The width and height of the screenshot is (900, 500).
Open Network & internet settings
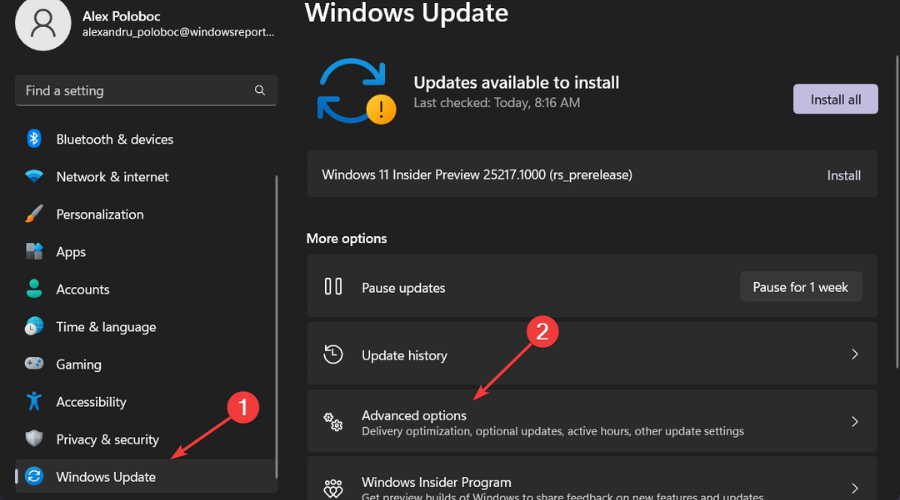(x=146, y=176)
